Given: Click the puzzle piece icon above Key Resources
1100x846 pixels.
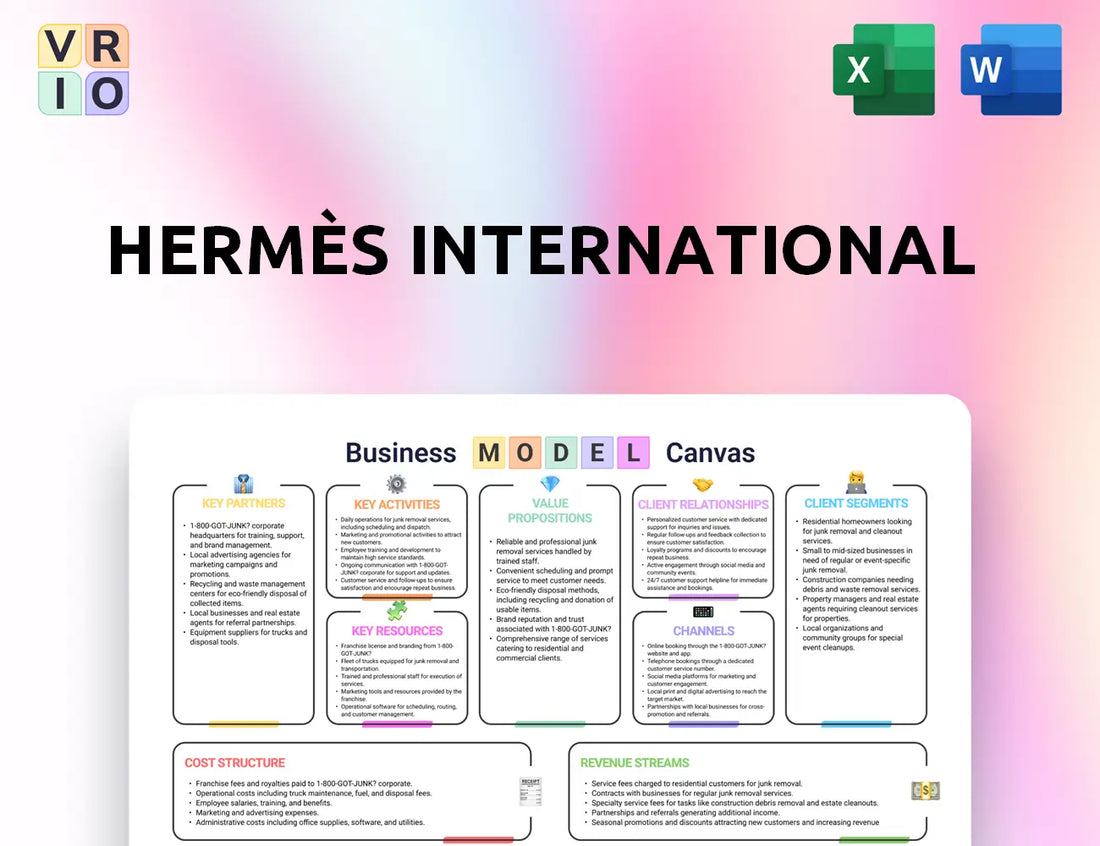Looking at the screenshot, I should coord(396,610).
